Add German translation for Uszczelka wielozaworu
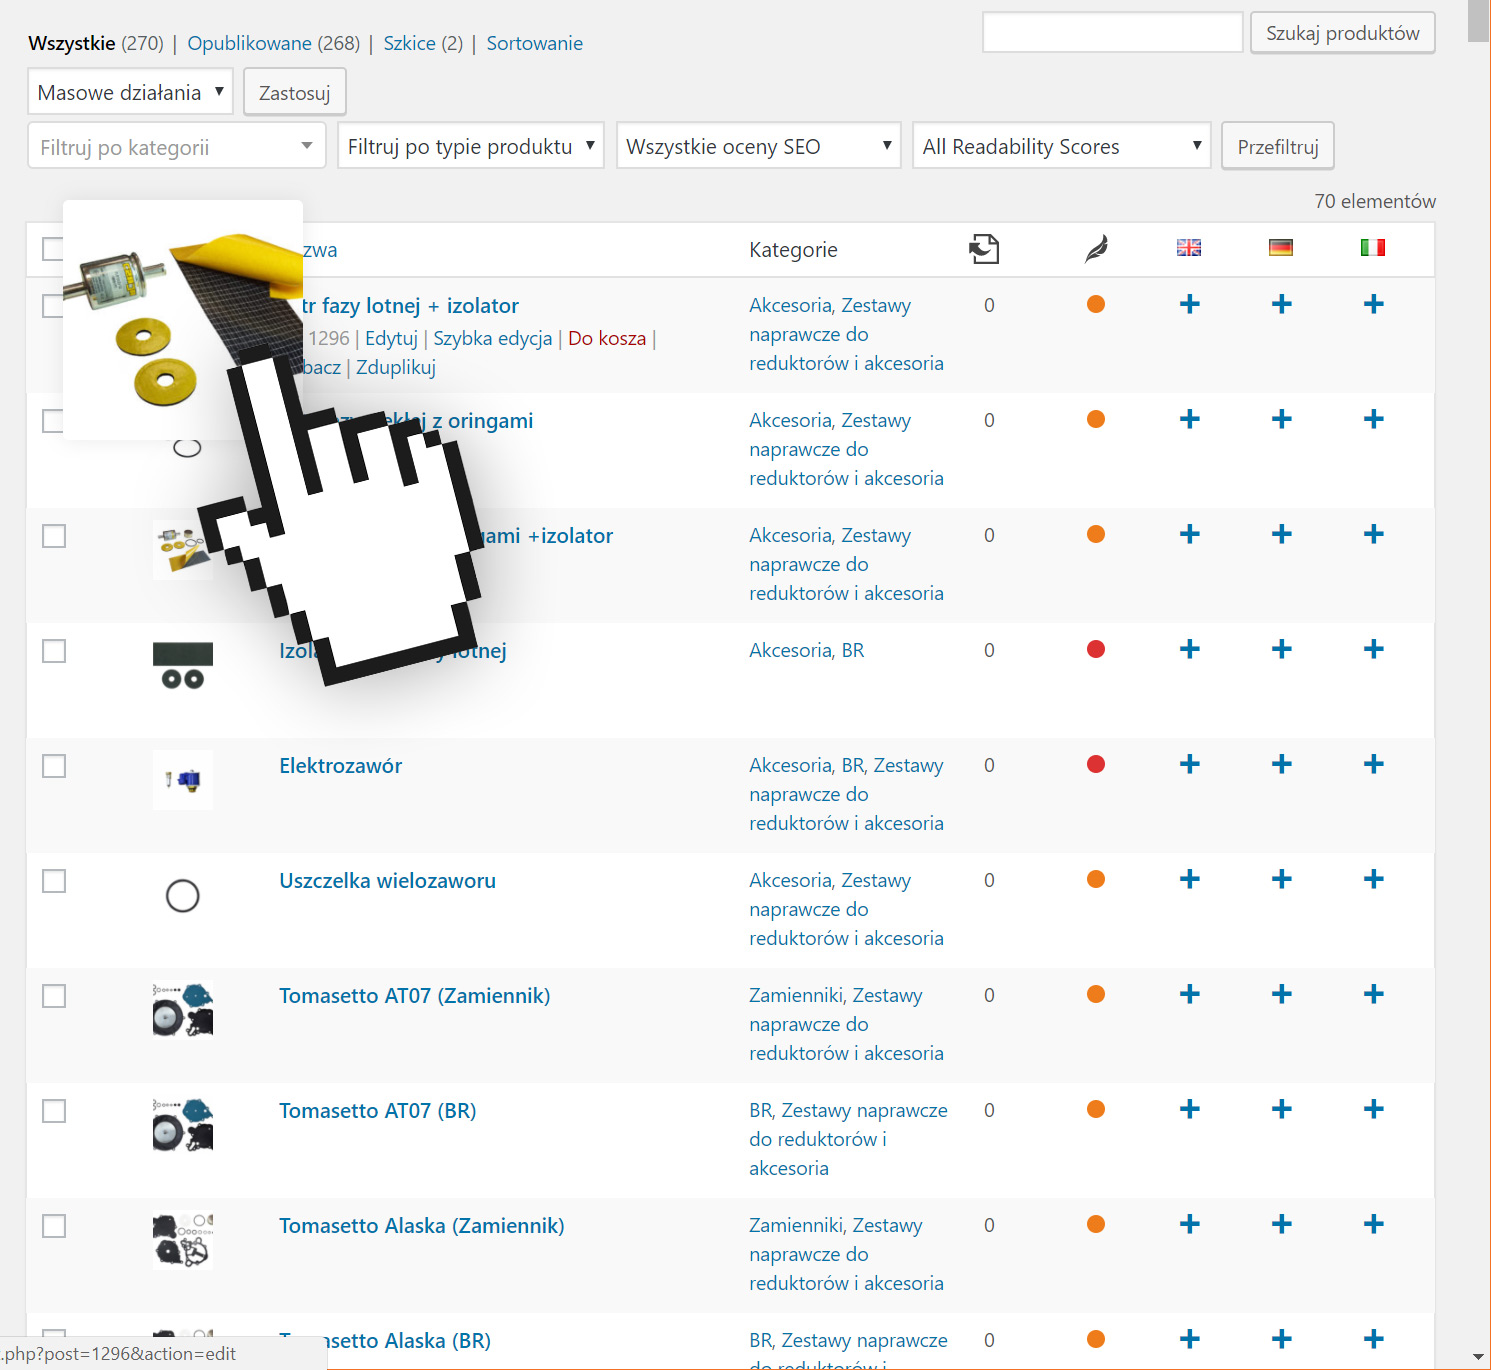 point(1281,879)
